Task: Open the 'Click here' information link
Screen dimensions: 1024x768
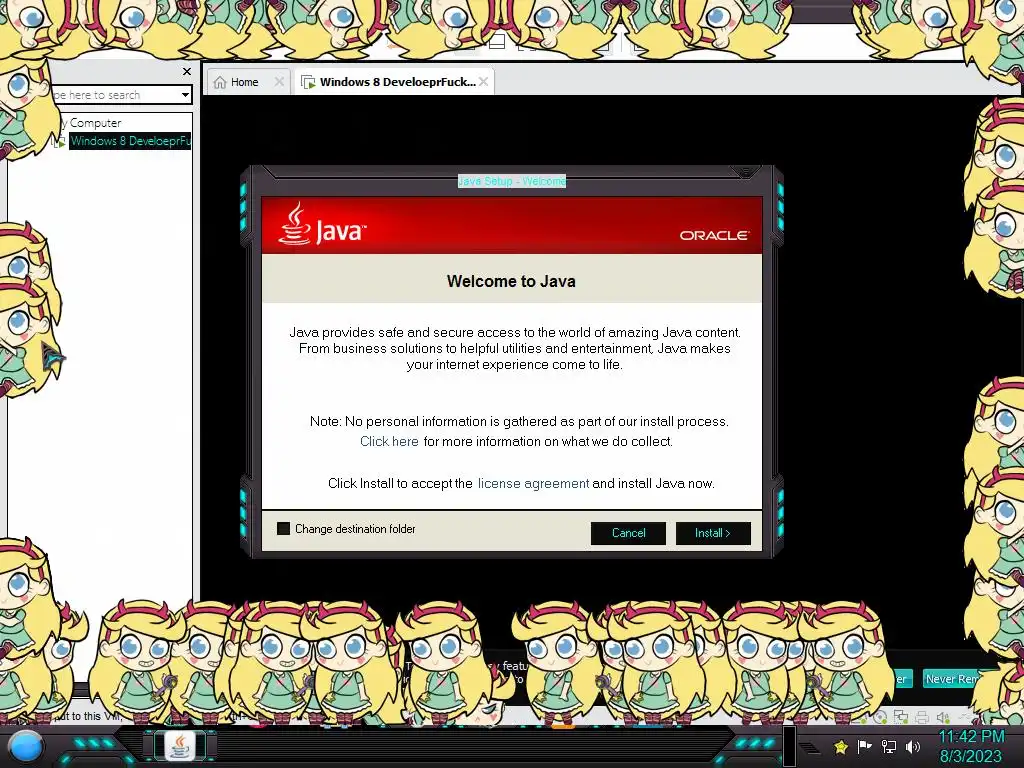Action: (x=389, y=441)
